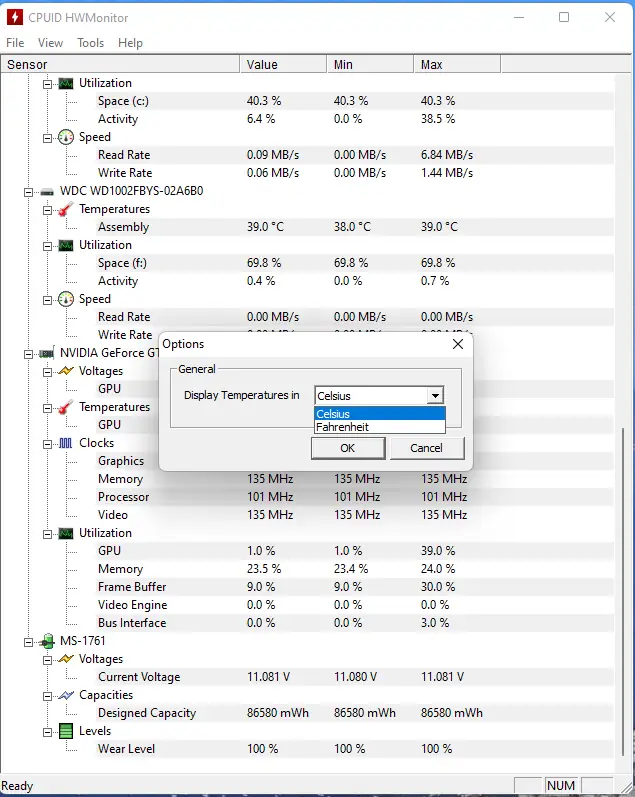The width and height of the screenshot is (635, 797).
Task: Select the Video Engine row
Action: coord(354,605)
